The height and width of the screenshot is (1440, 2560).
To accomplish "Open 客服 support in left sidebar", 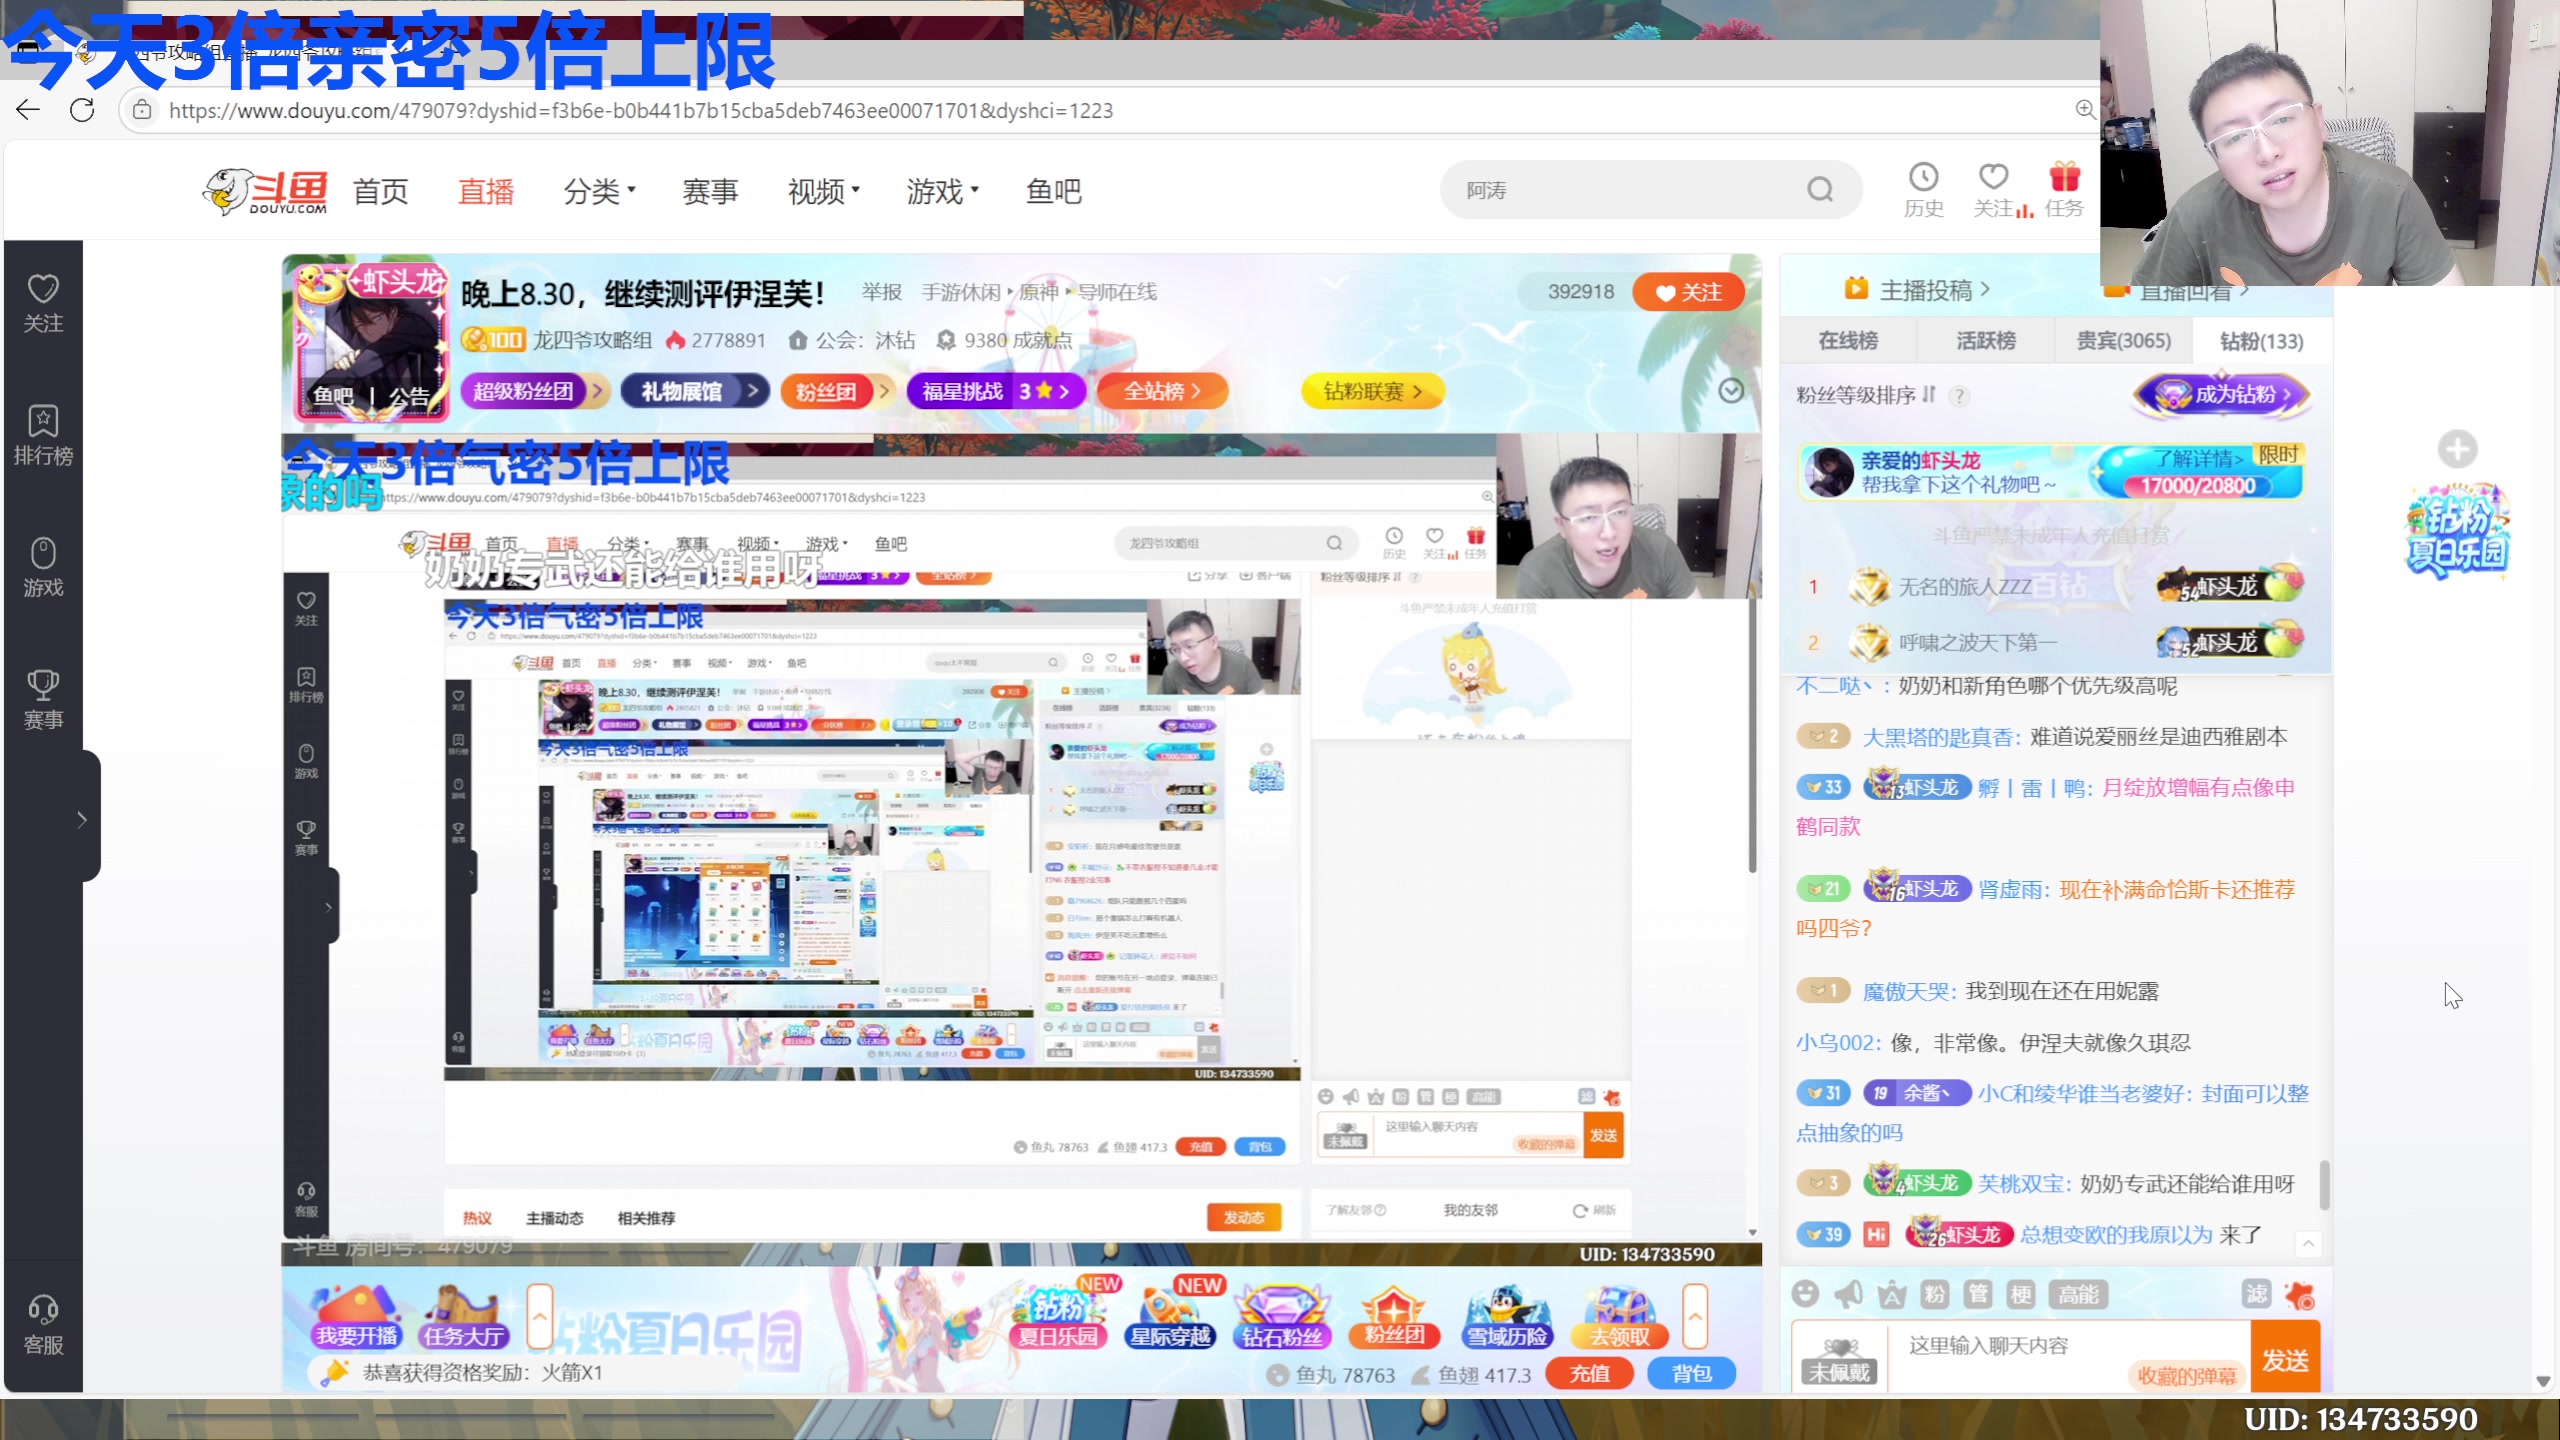I will [43, 1325].
